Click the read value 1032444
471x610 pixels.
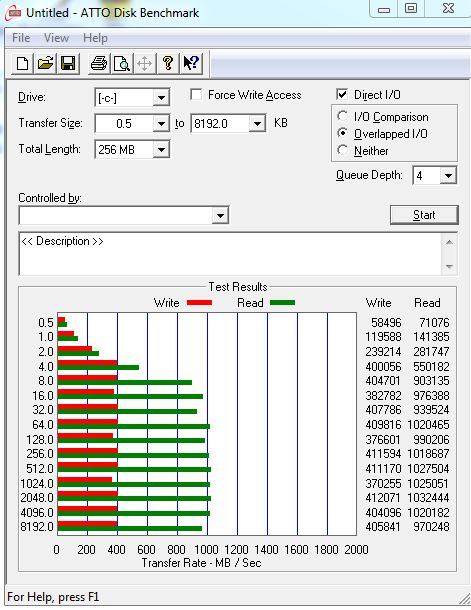pyautogui.click(x=428, y=498)
